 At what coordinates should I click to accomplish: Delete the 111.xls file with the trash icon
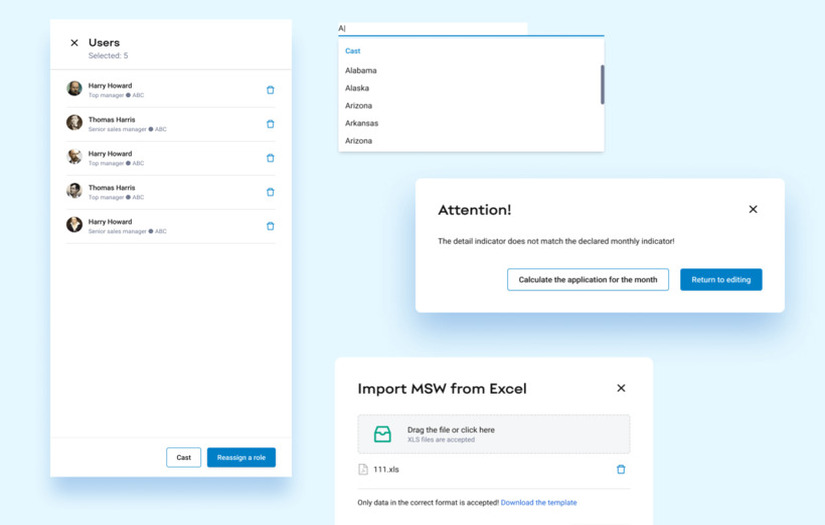pyautogui.click(x=621, y=469)
